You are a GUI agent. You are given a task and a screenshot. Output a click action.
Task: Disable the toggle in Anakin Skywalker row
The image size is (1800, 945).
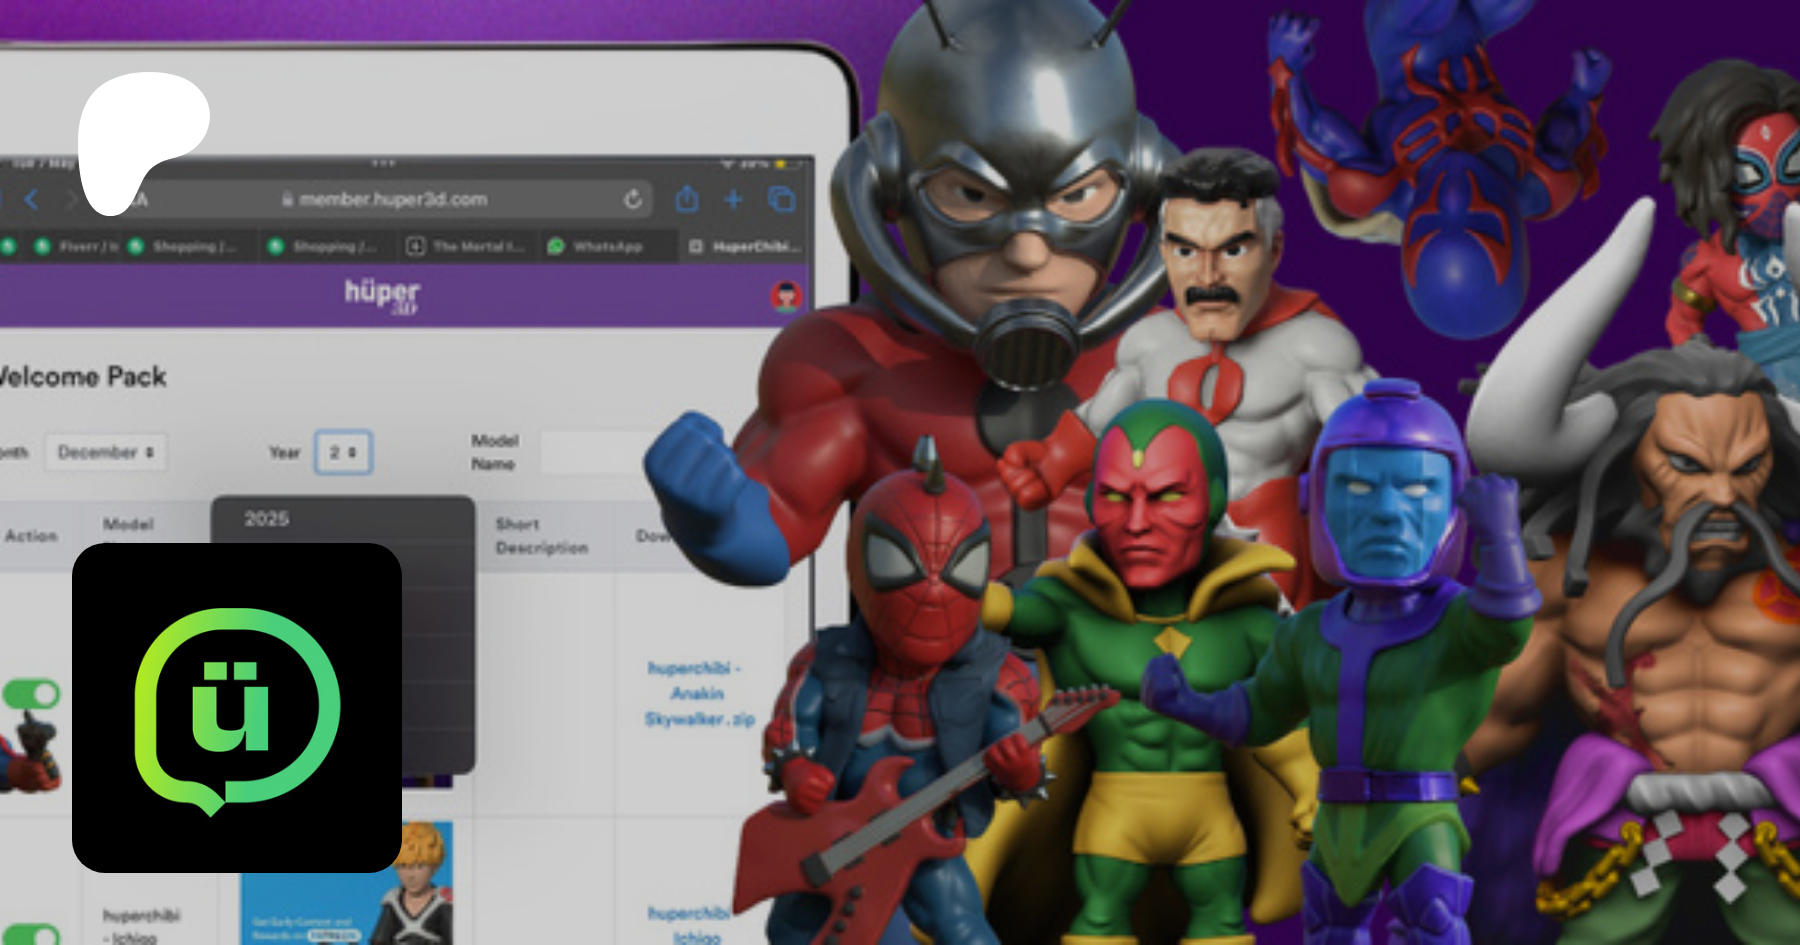tap(31, 694)
